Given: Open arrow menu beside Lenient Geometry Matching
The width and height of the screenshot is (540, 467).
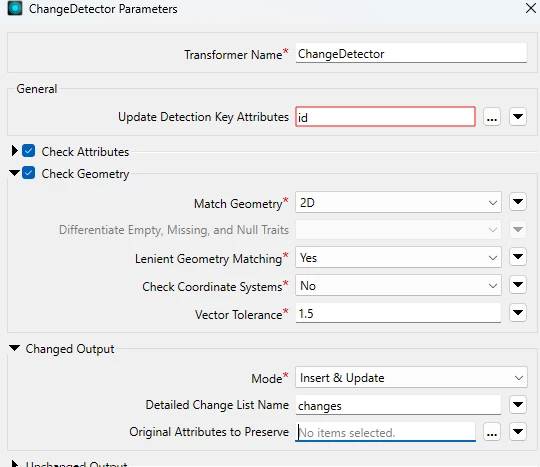Looking at the screenshot, I should [518, 257].
